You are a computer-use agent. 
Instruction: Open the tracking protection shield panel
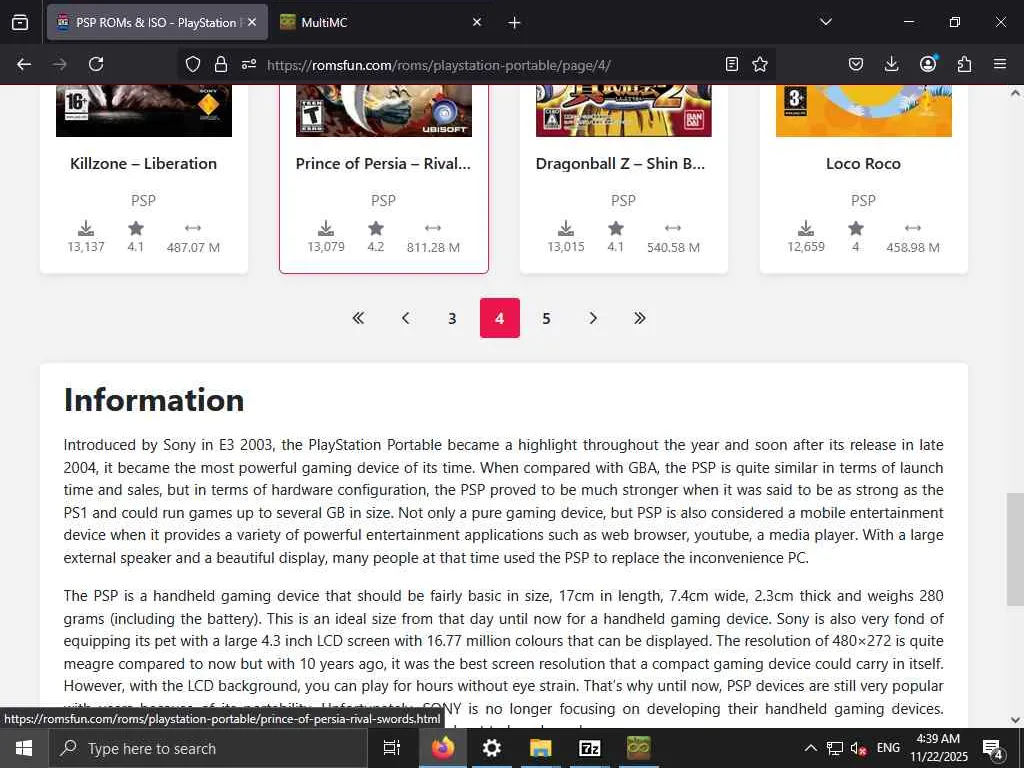[x=193, y=64]
